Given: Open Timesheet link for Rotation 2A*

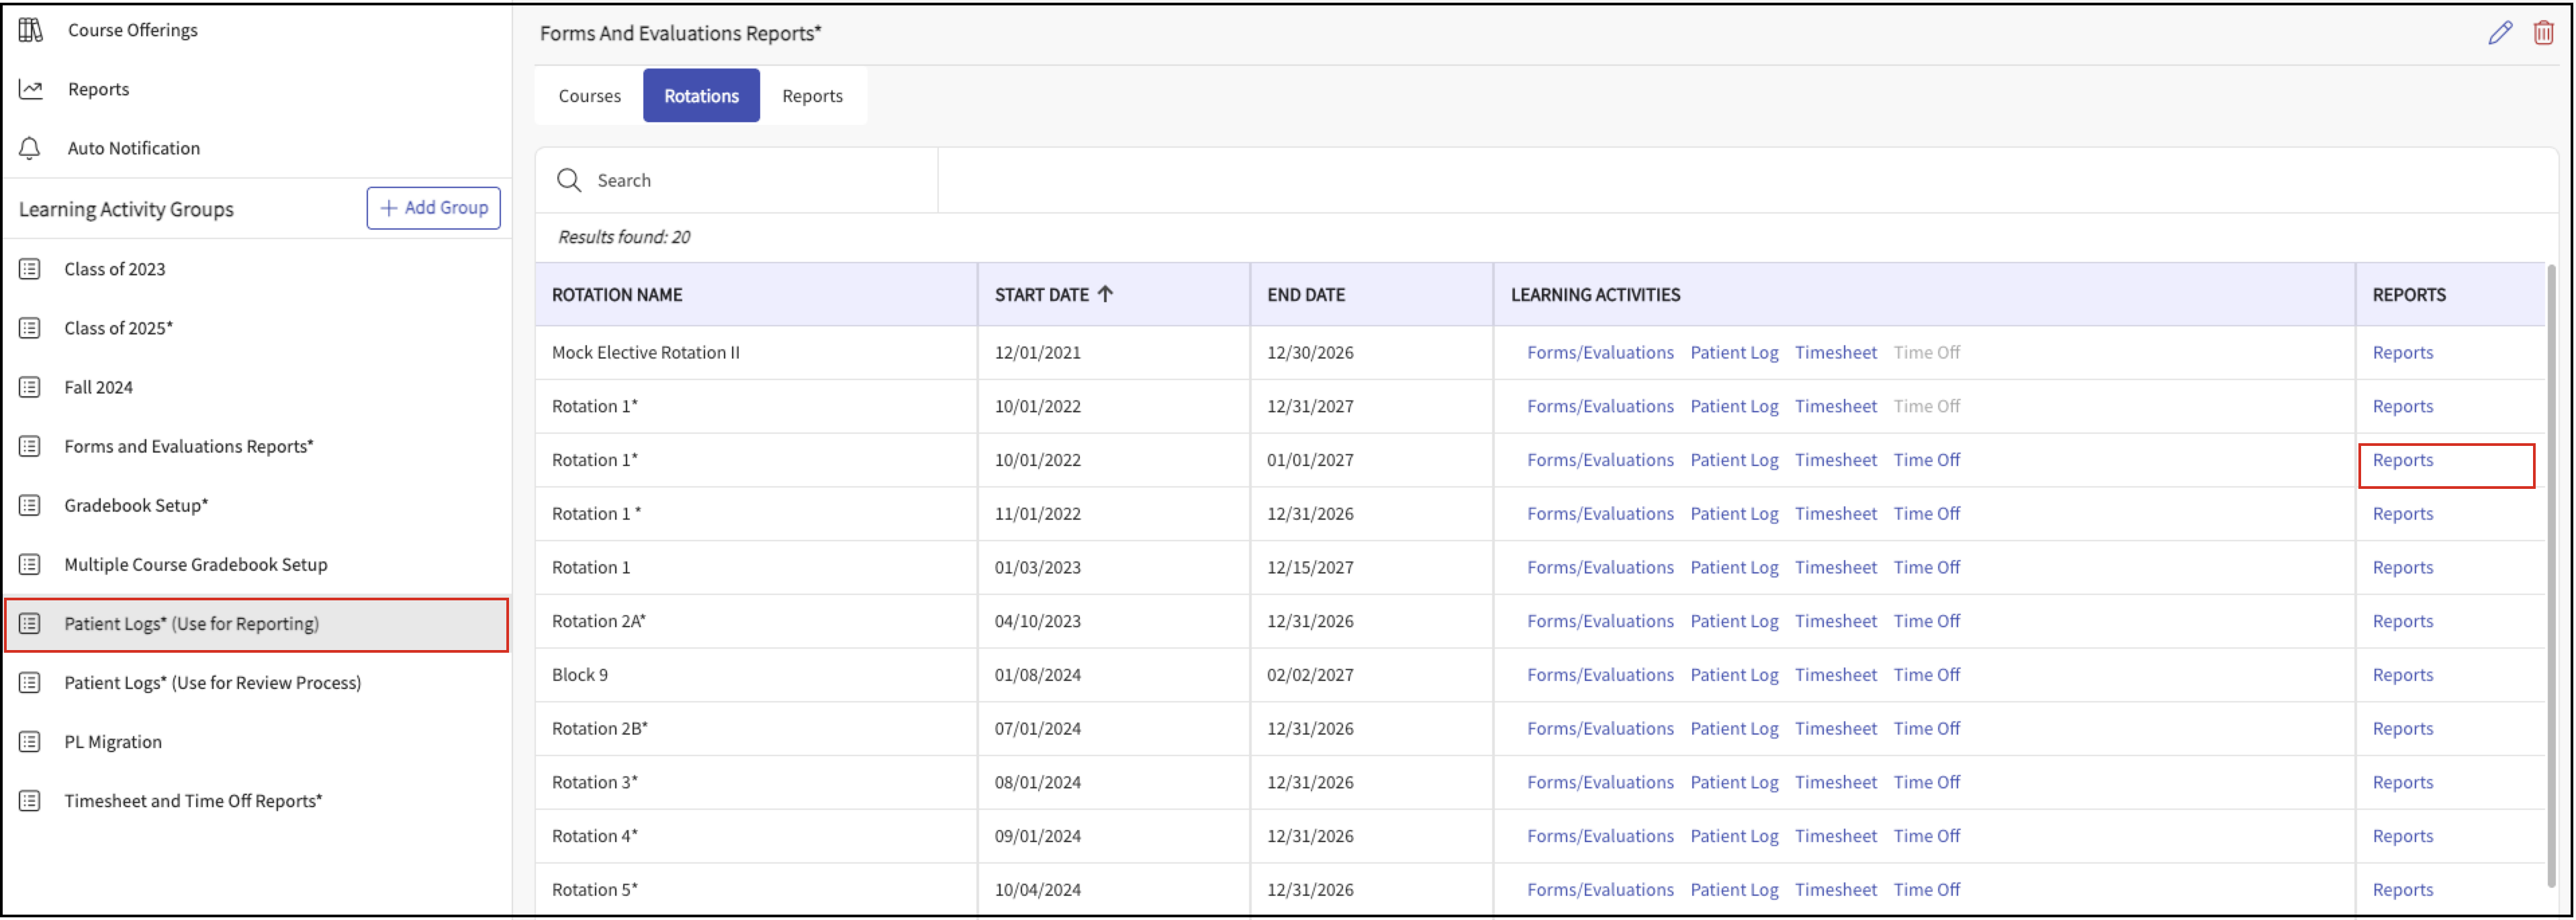Looking at the screenshot, I should [1835, 621].
